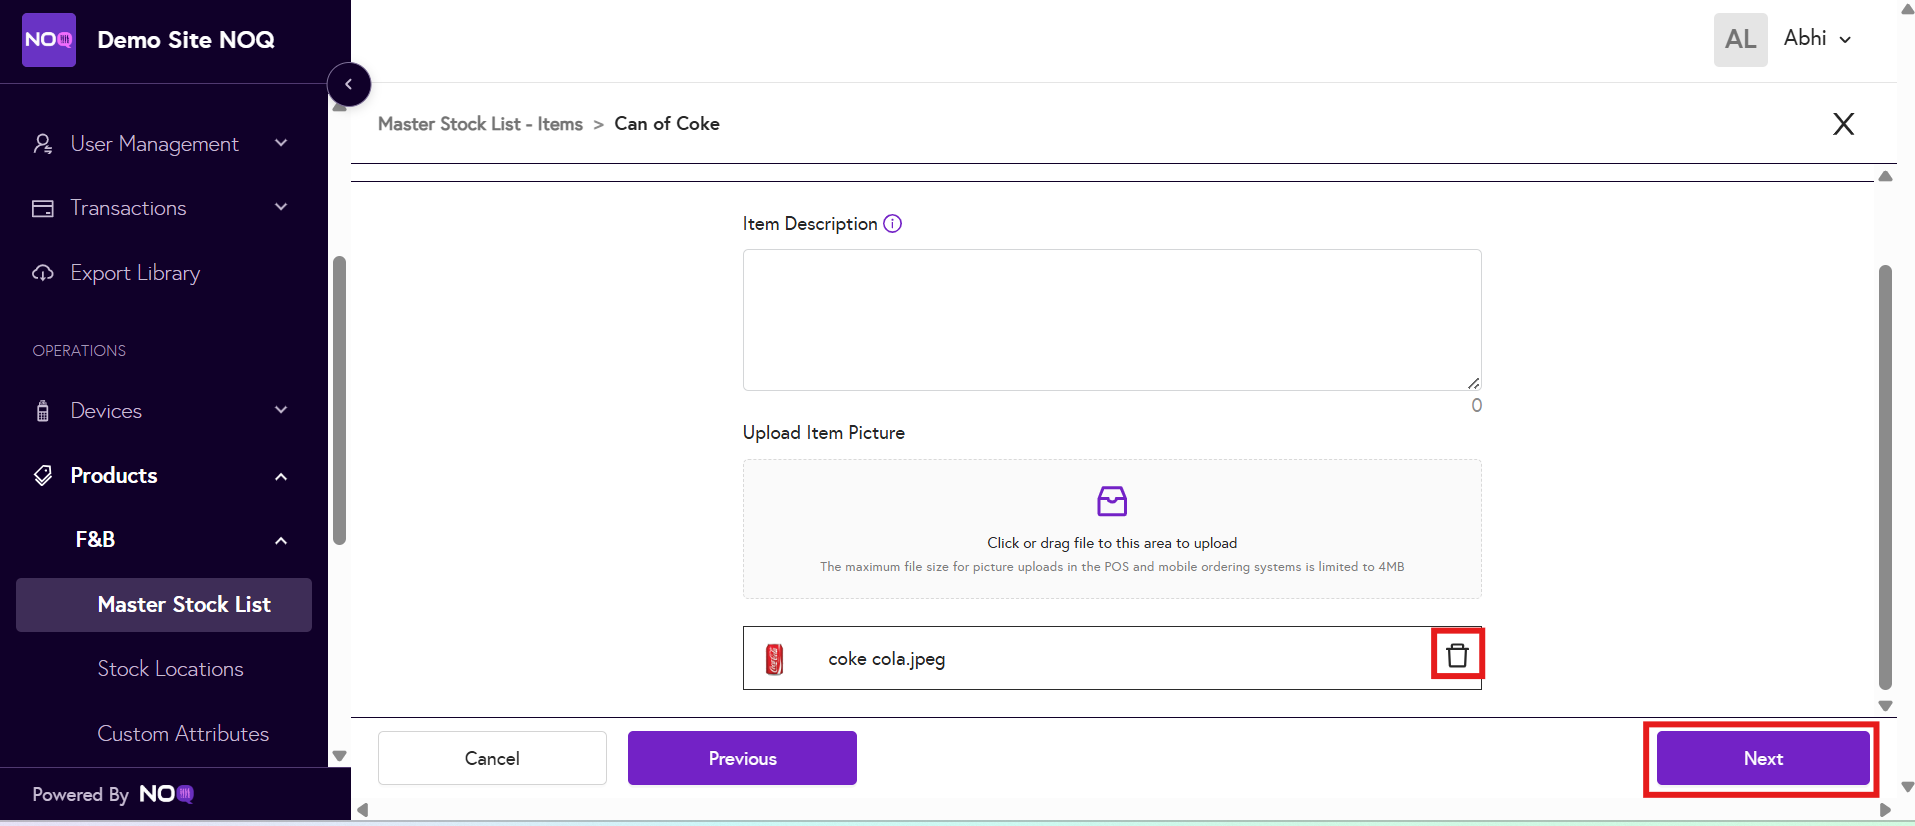Click the coke cola thumbnail image

[x=774, y=659]
